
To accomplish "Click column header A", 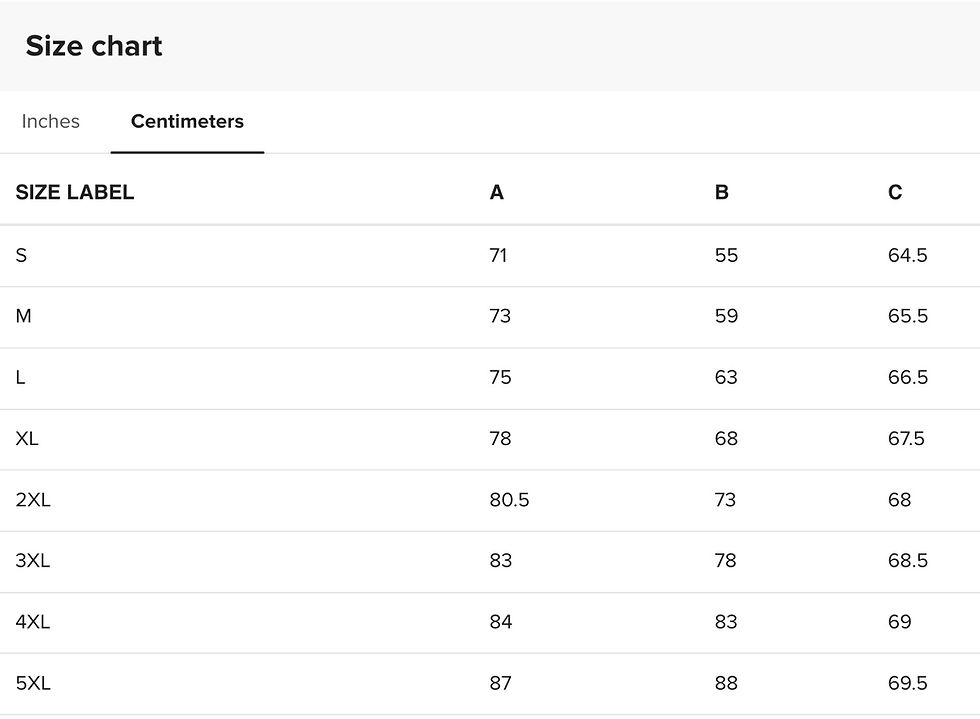I will (x=496, y=192).
